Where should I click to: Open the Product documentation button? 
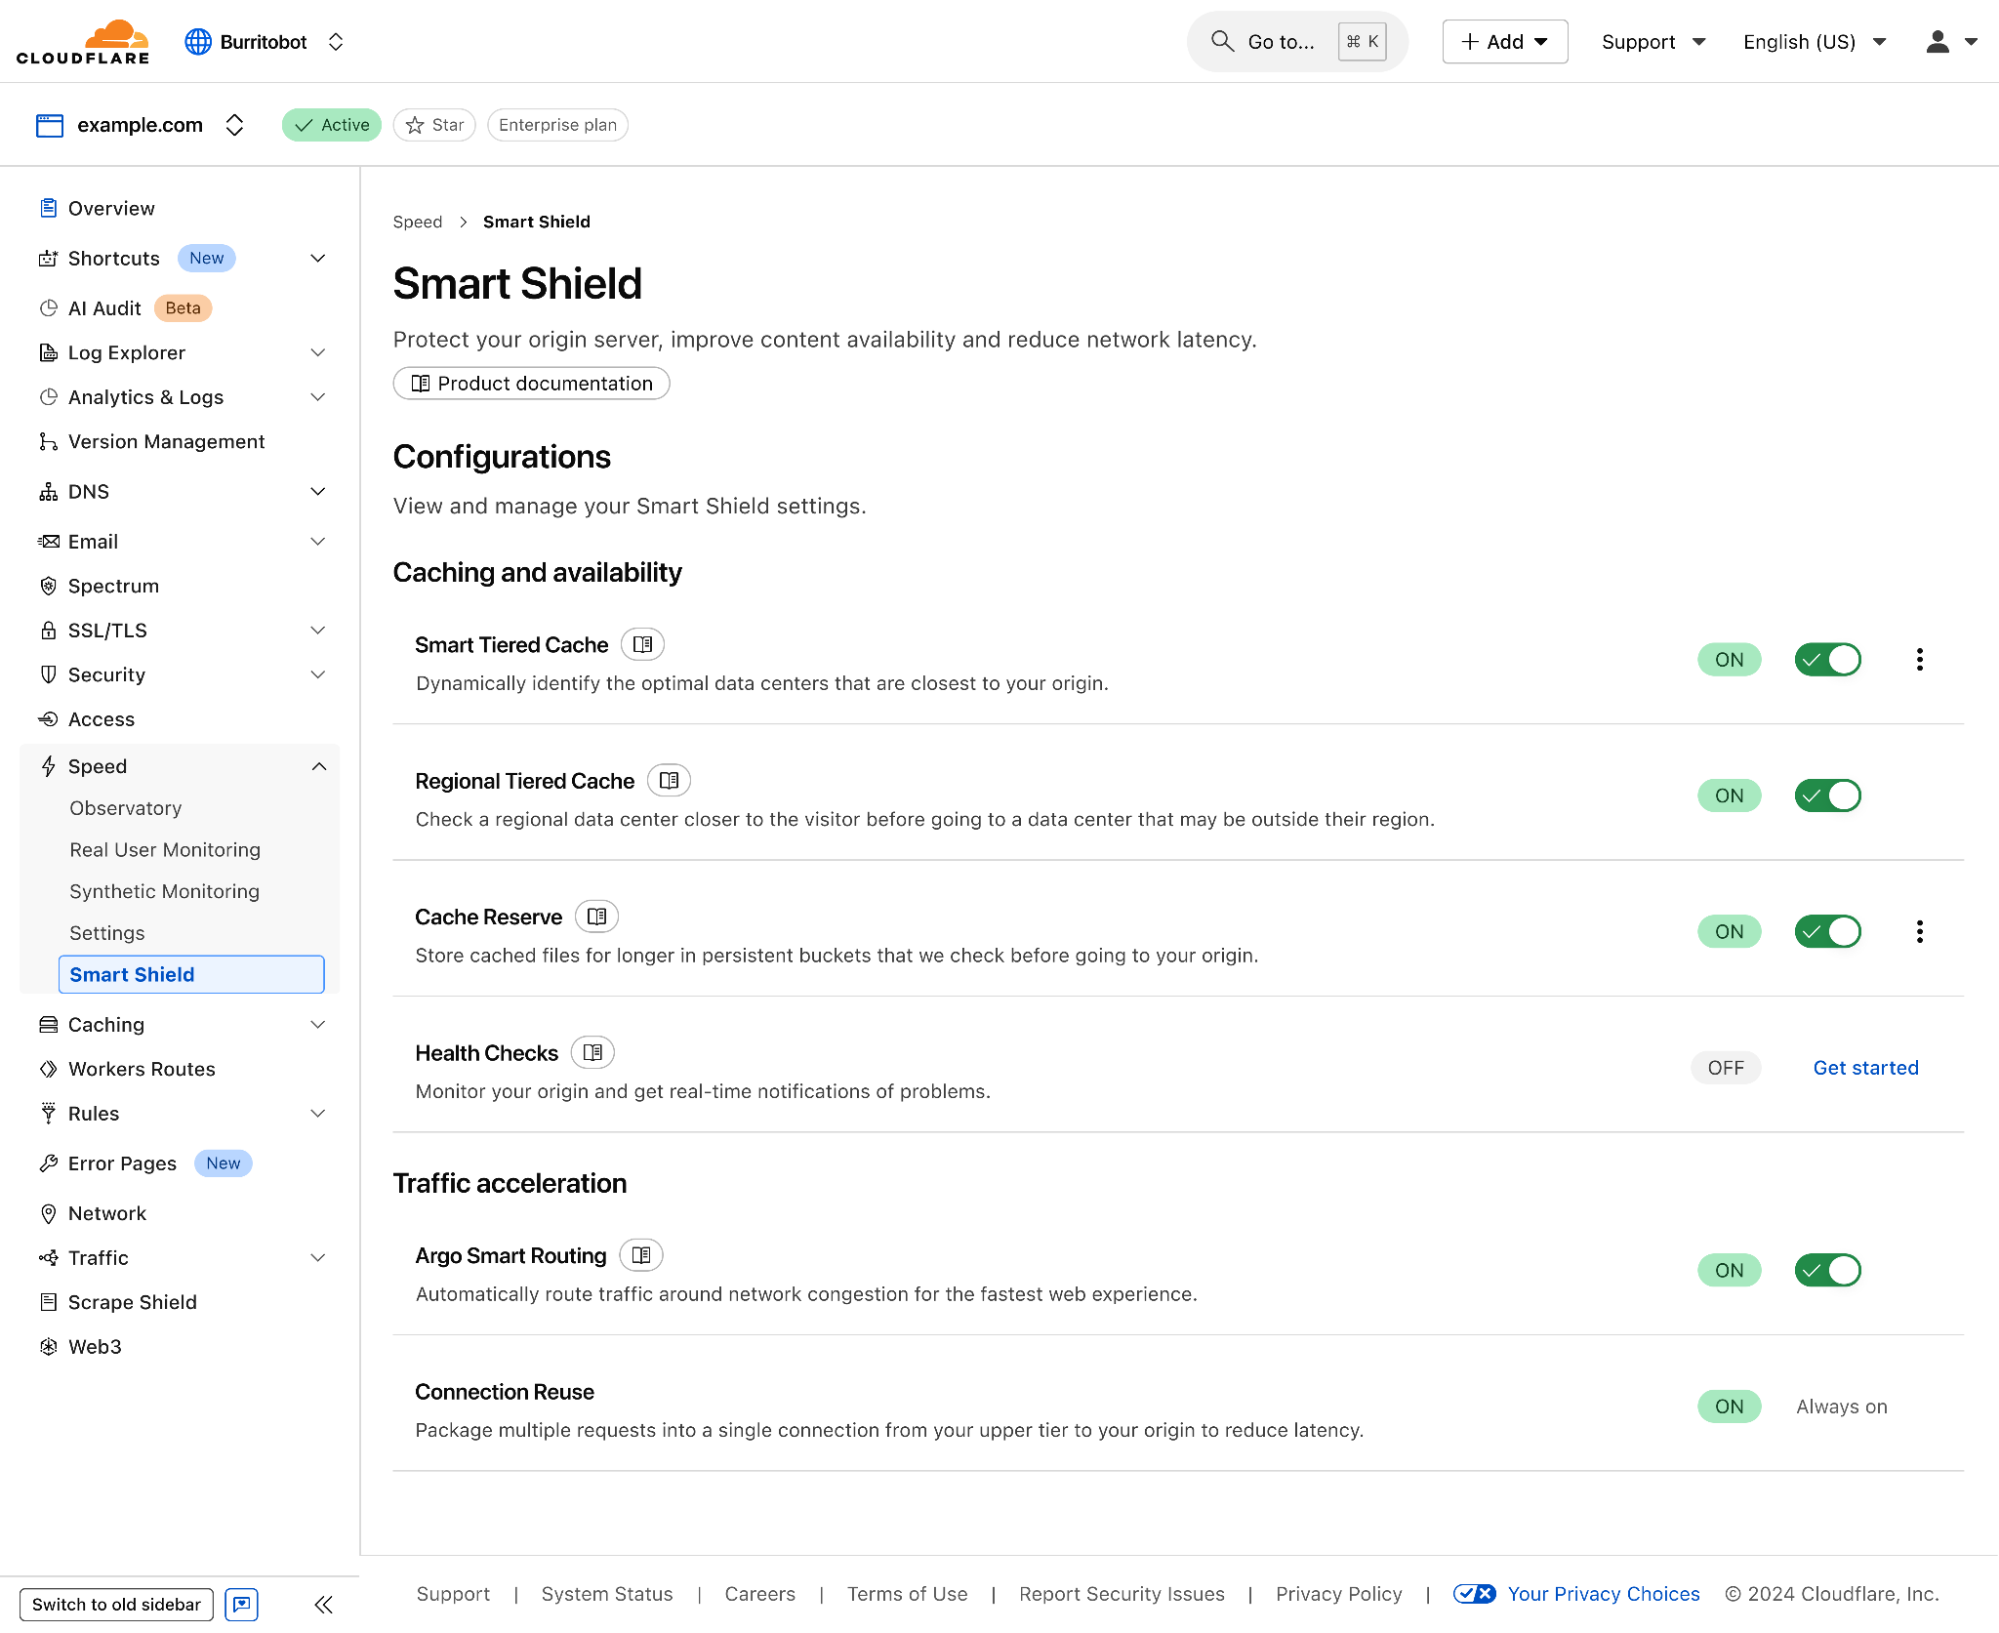(531, 384)
